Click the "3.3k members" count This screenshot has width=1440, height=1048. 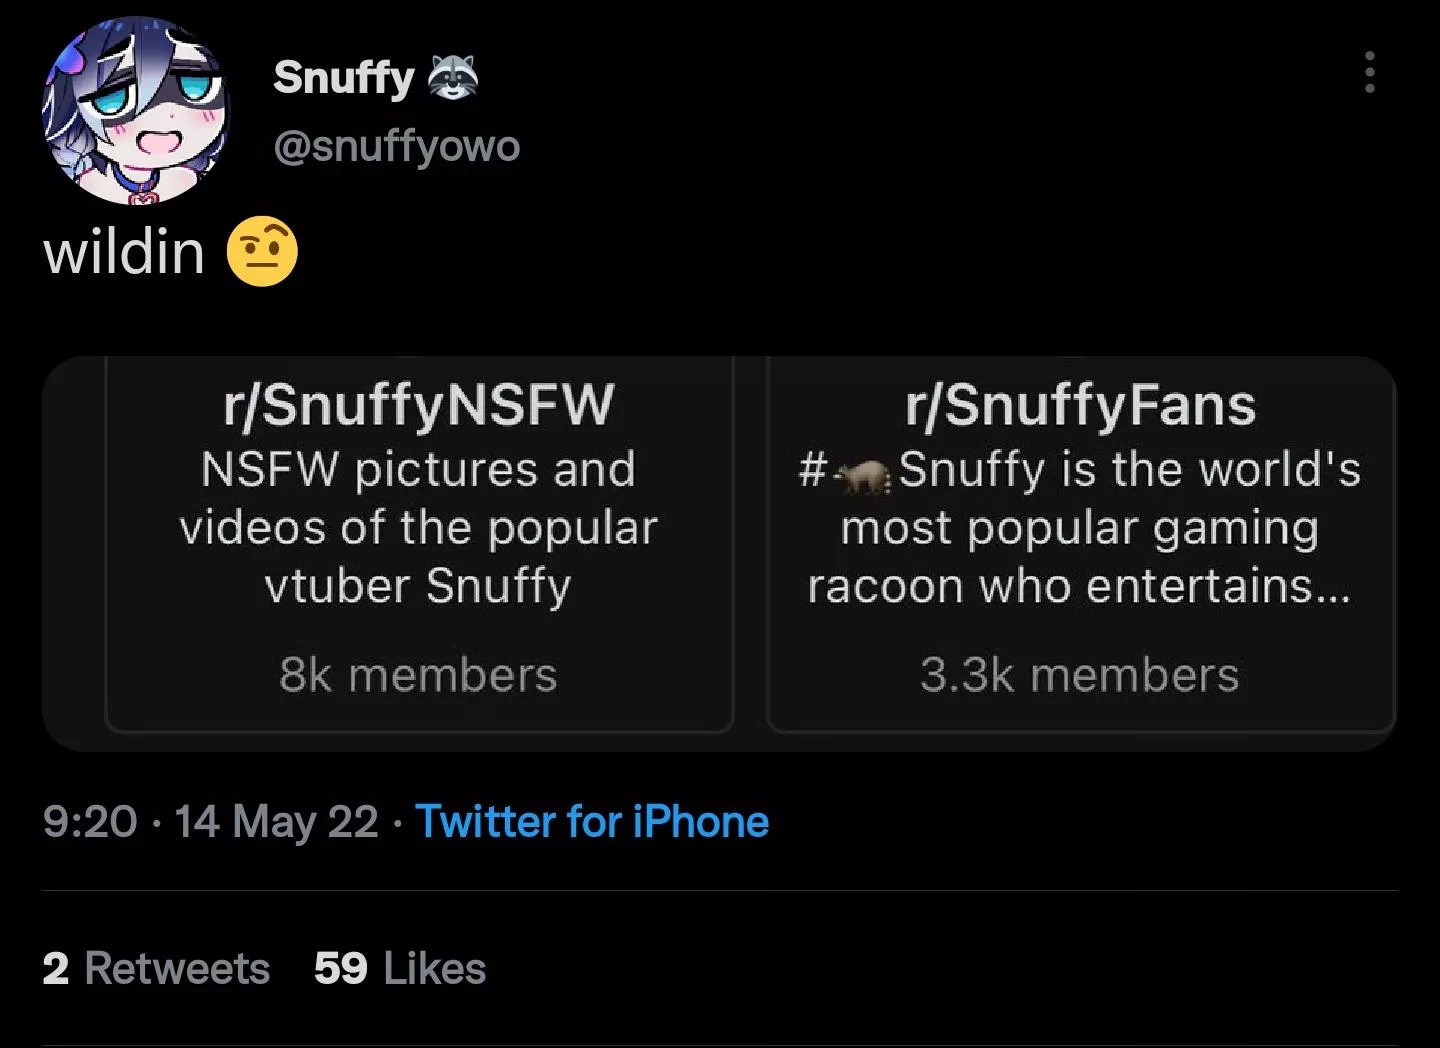tap(1080, 675)
